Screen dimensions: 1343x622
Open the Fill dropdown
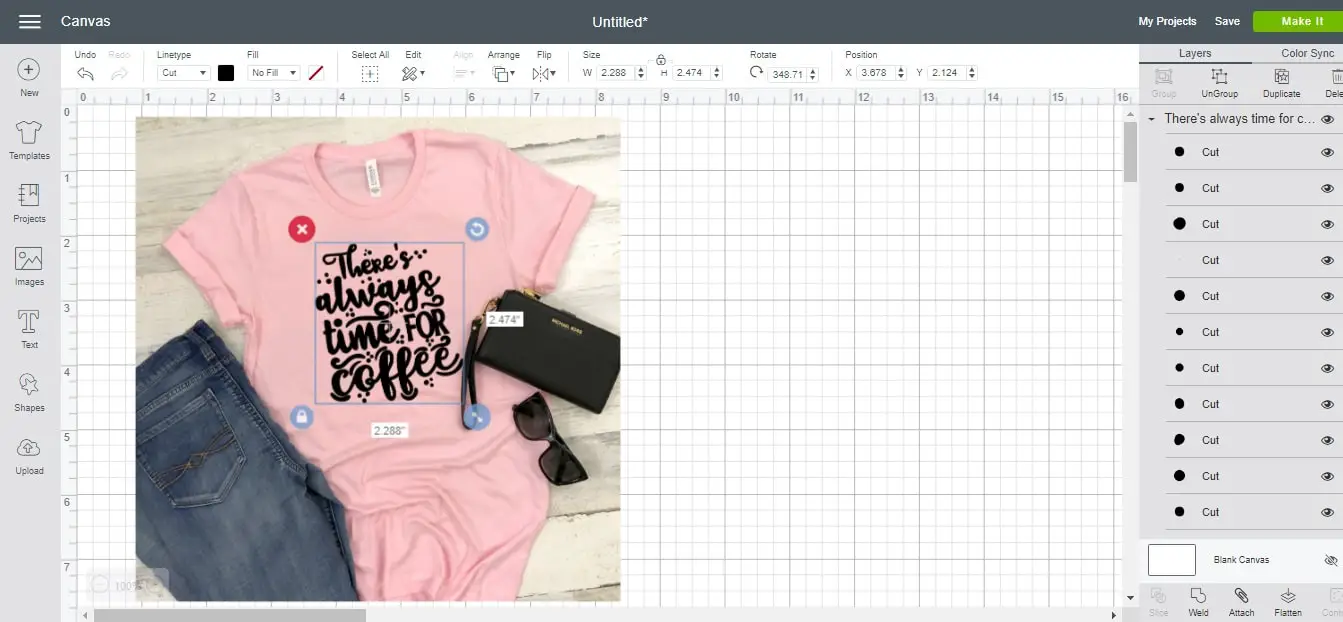[274, 73]
